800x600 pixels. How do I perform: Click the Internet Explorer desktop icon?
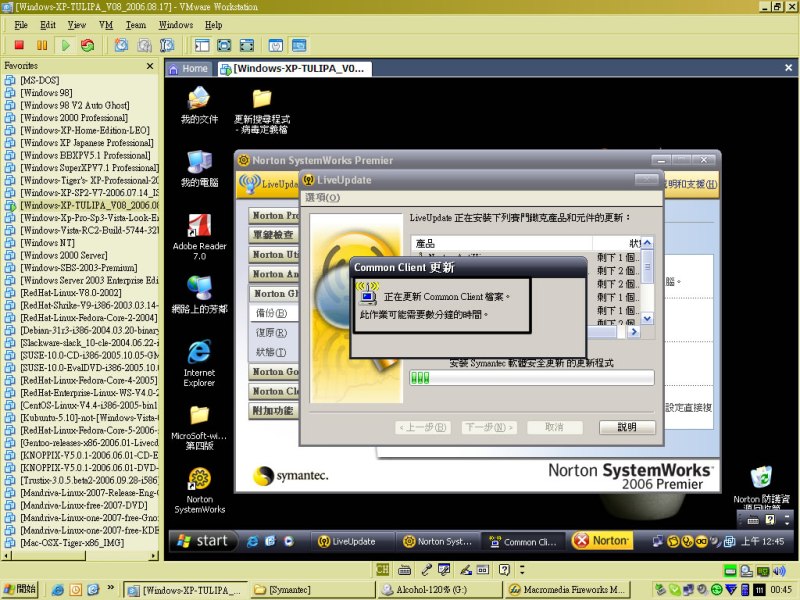click(x=199, y=363)
